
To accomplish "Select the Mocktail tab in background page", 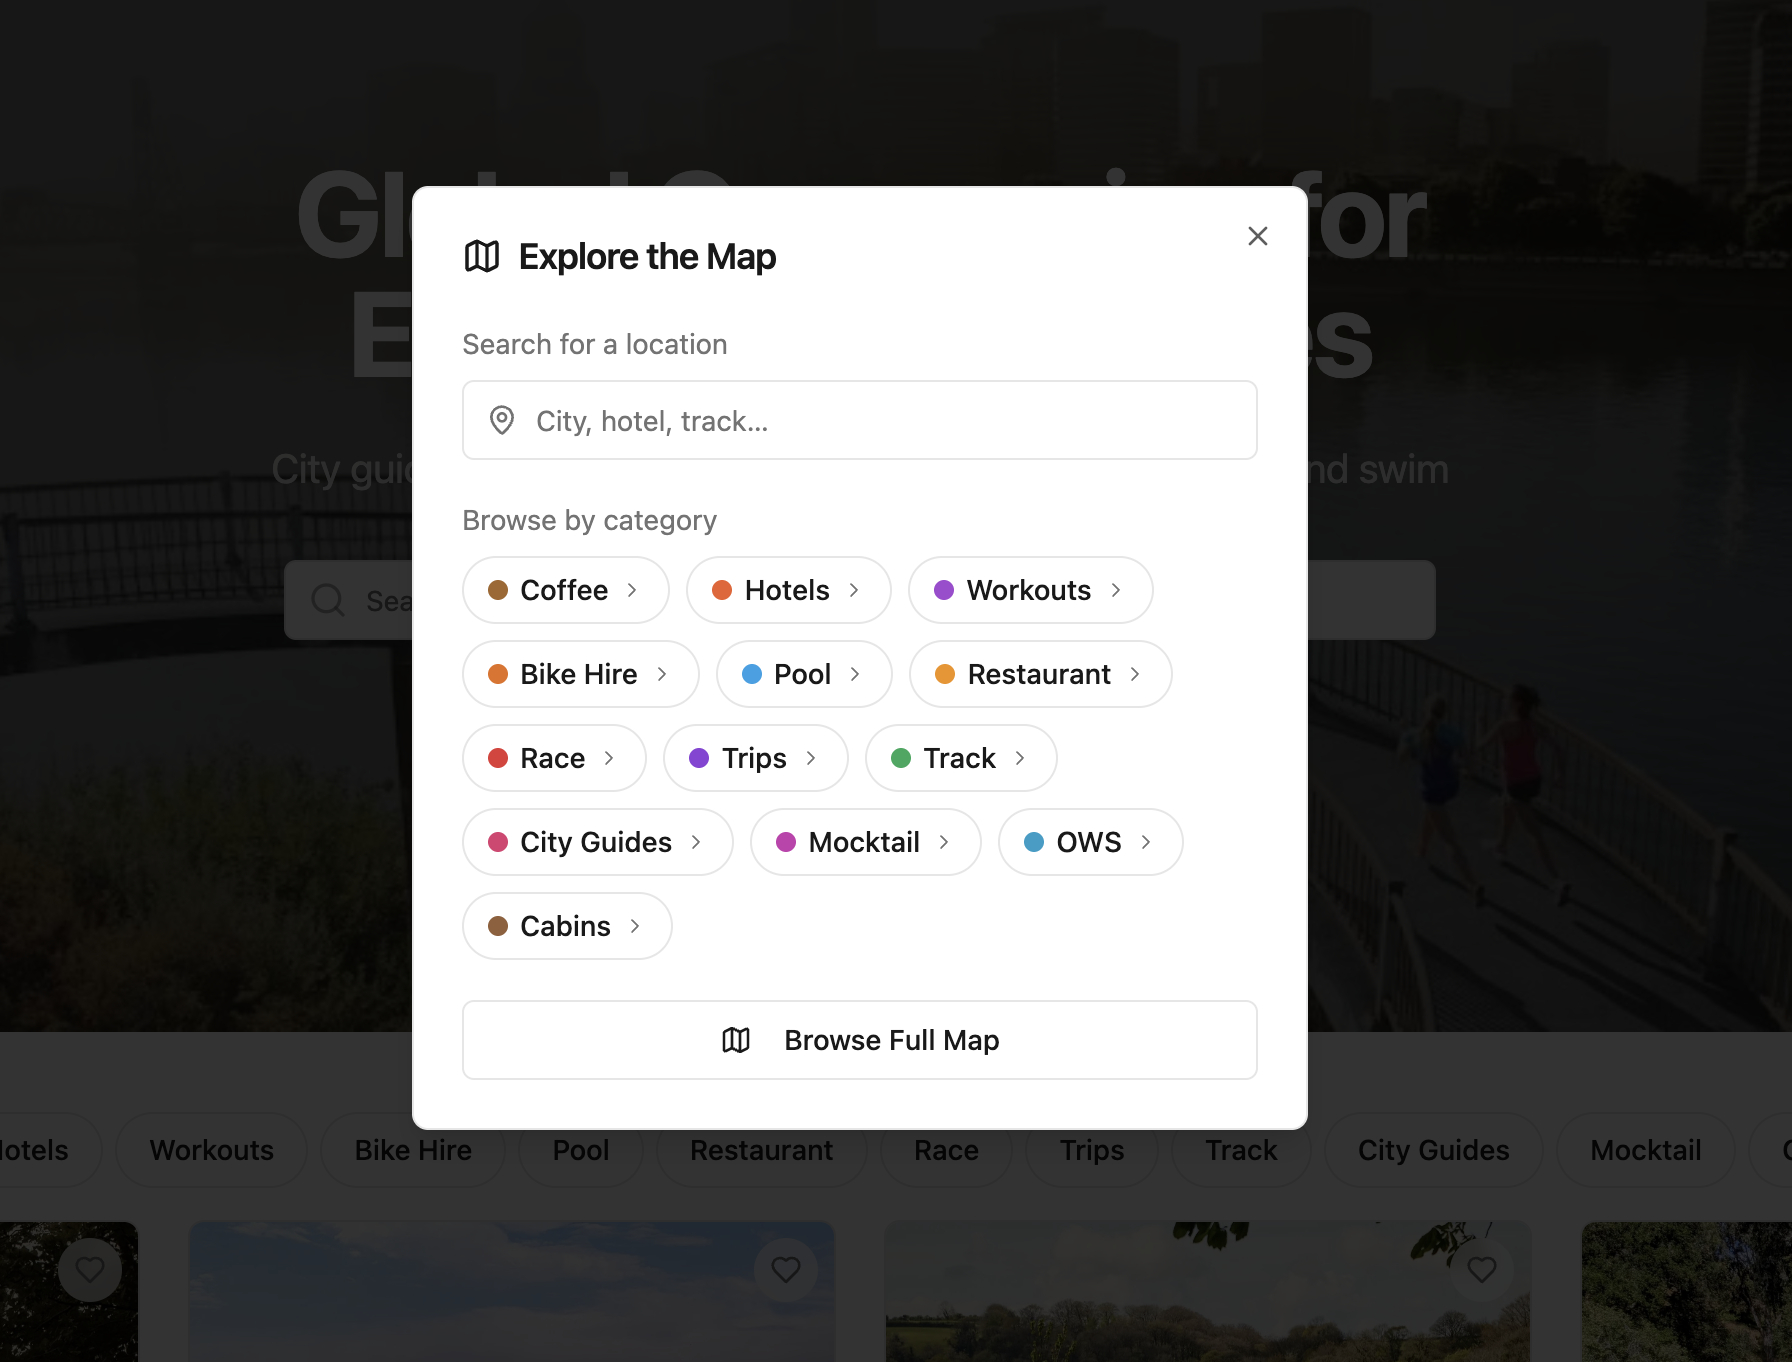I will tap(1645, 1150).
